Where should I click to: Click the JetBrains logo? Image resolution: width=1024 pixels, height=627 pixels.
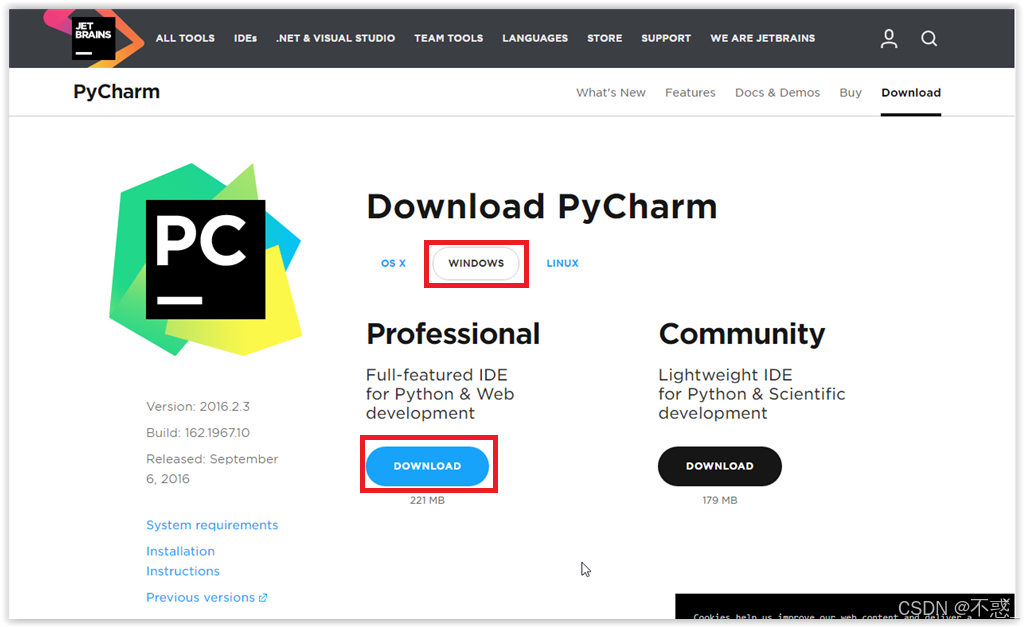[93, 38]
